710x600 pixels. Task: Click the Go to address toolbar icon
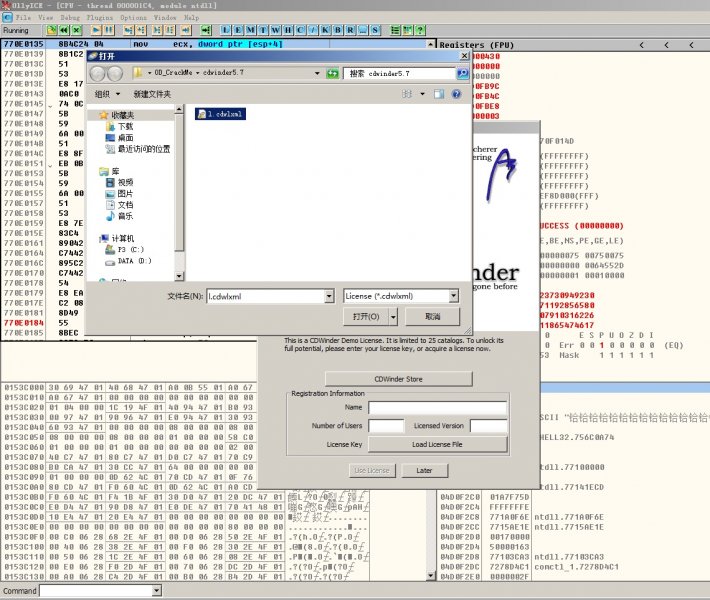tap(206, 30)
